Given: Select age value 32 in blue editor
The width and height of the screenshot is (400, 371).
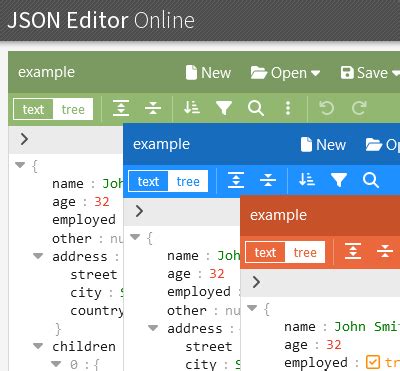Looking at the screenshot, I should tap(217, 273).
